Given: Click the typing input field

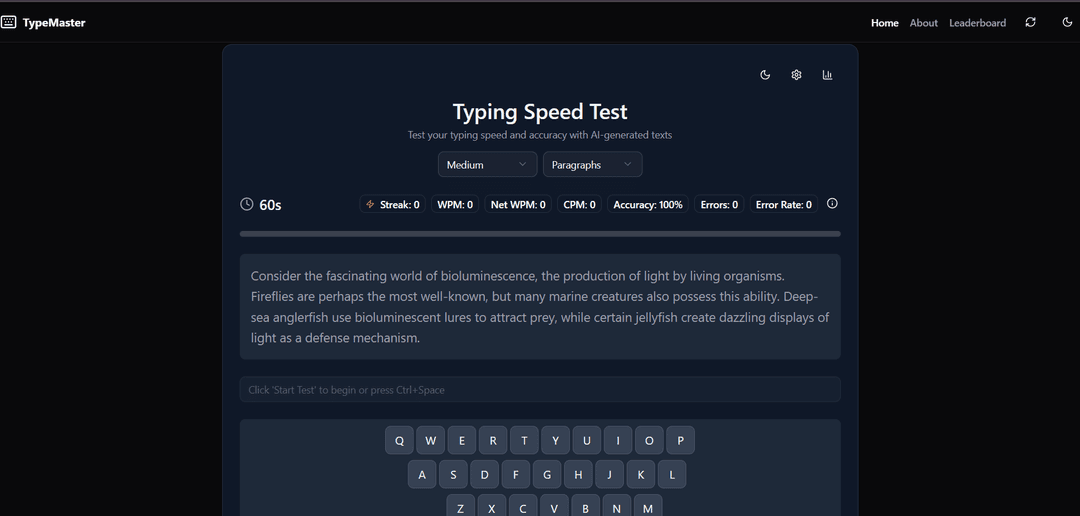Looking at the screenshot, I should coord(540,389).
